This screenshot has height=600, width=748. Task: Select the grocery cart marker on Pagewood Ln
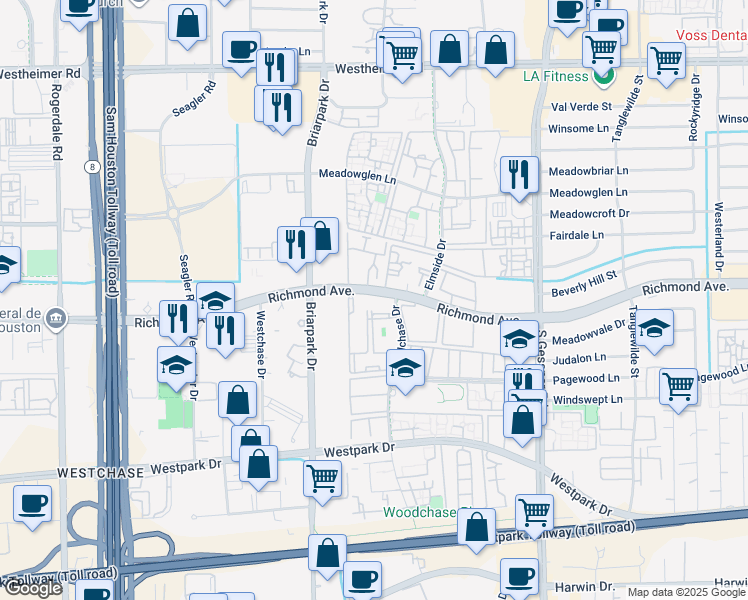pyautogui.click(x=679, y=385)
